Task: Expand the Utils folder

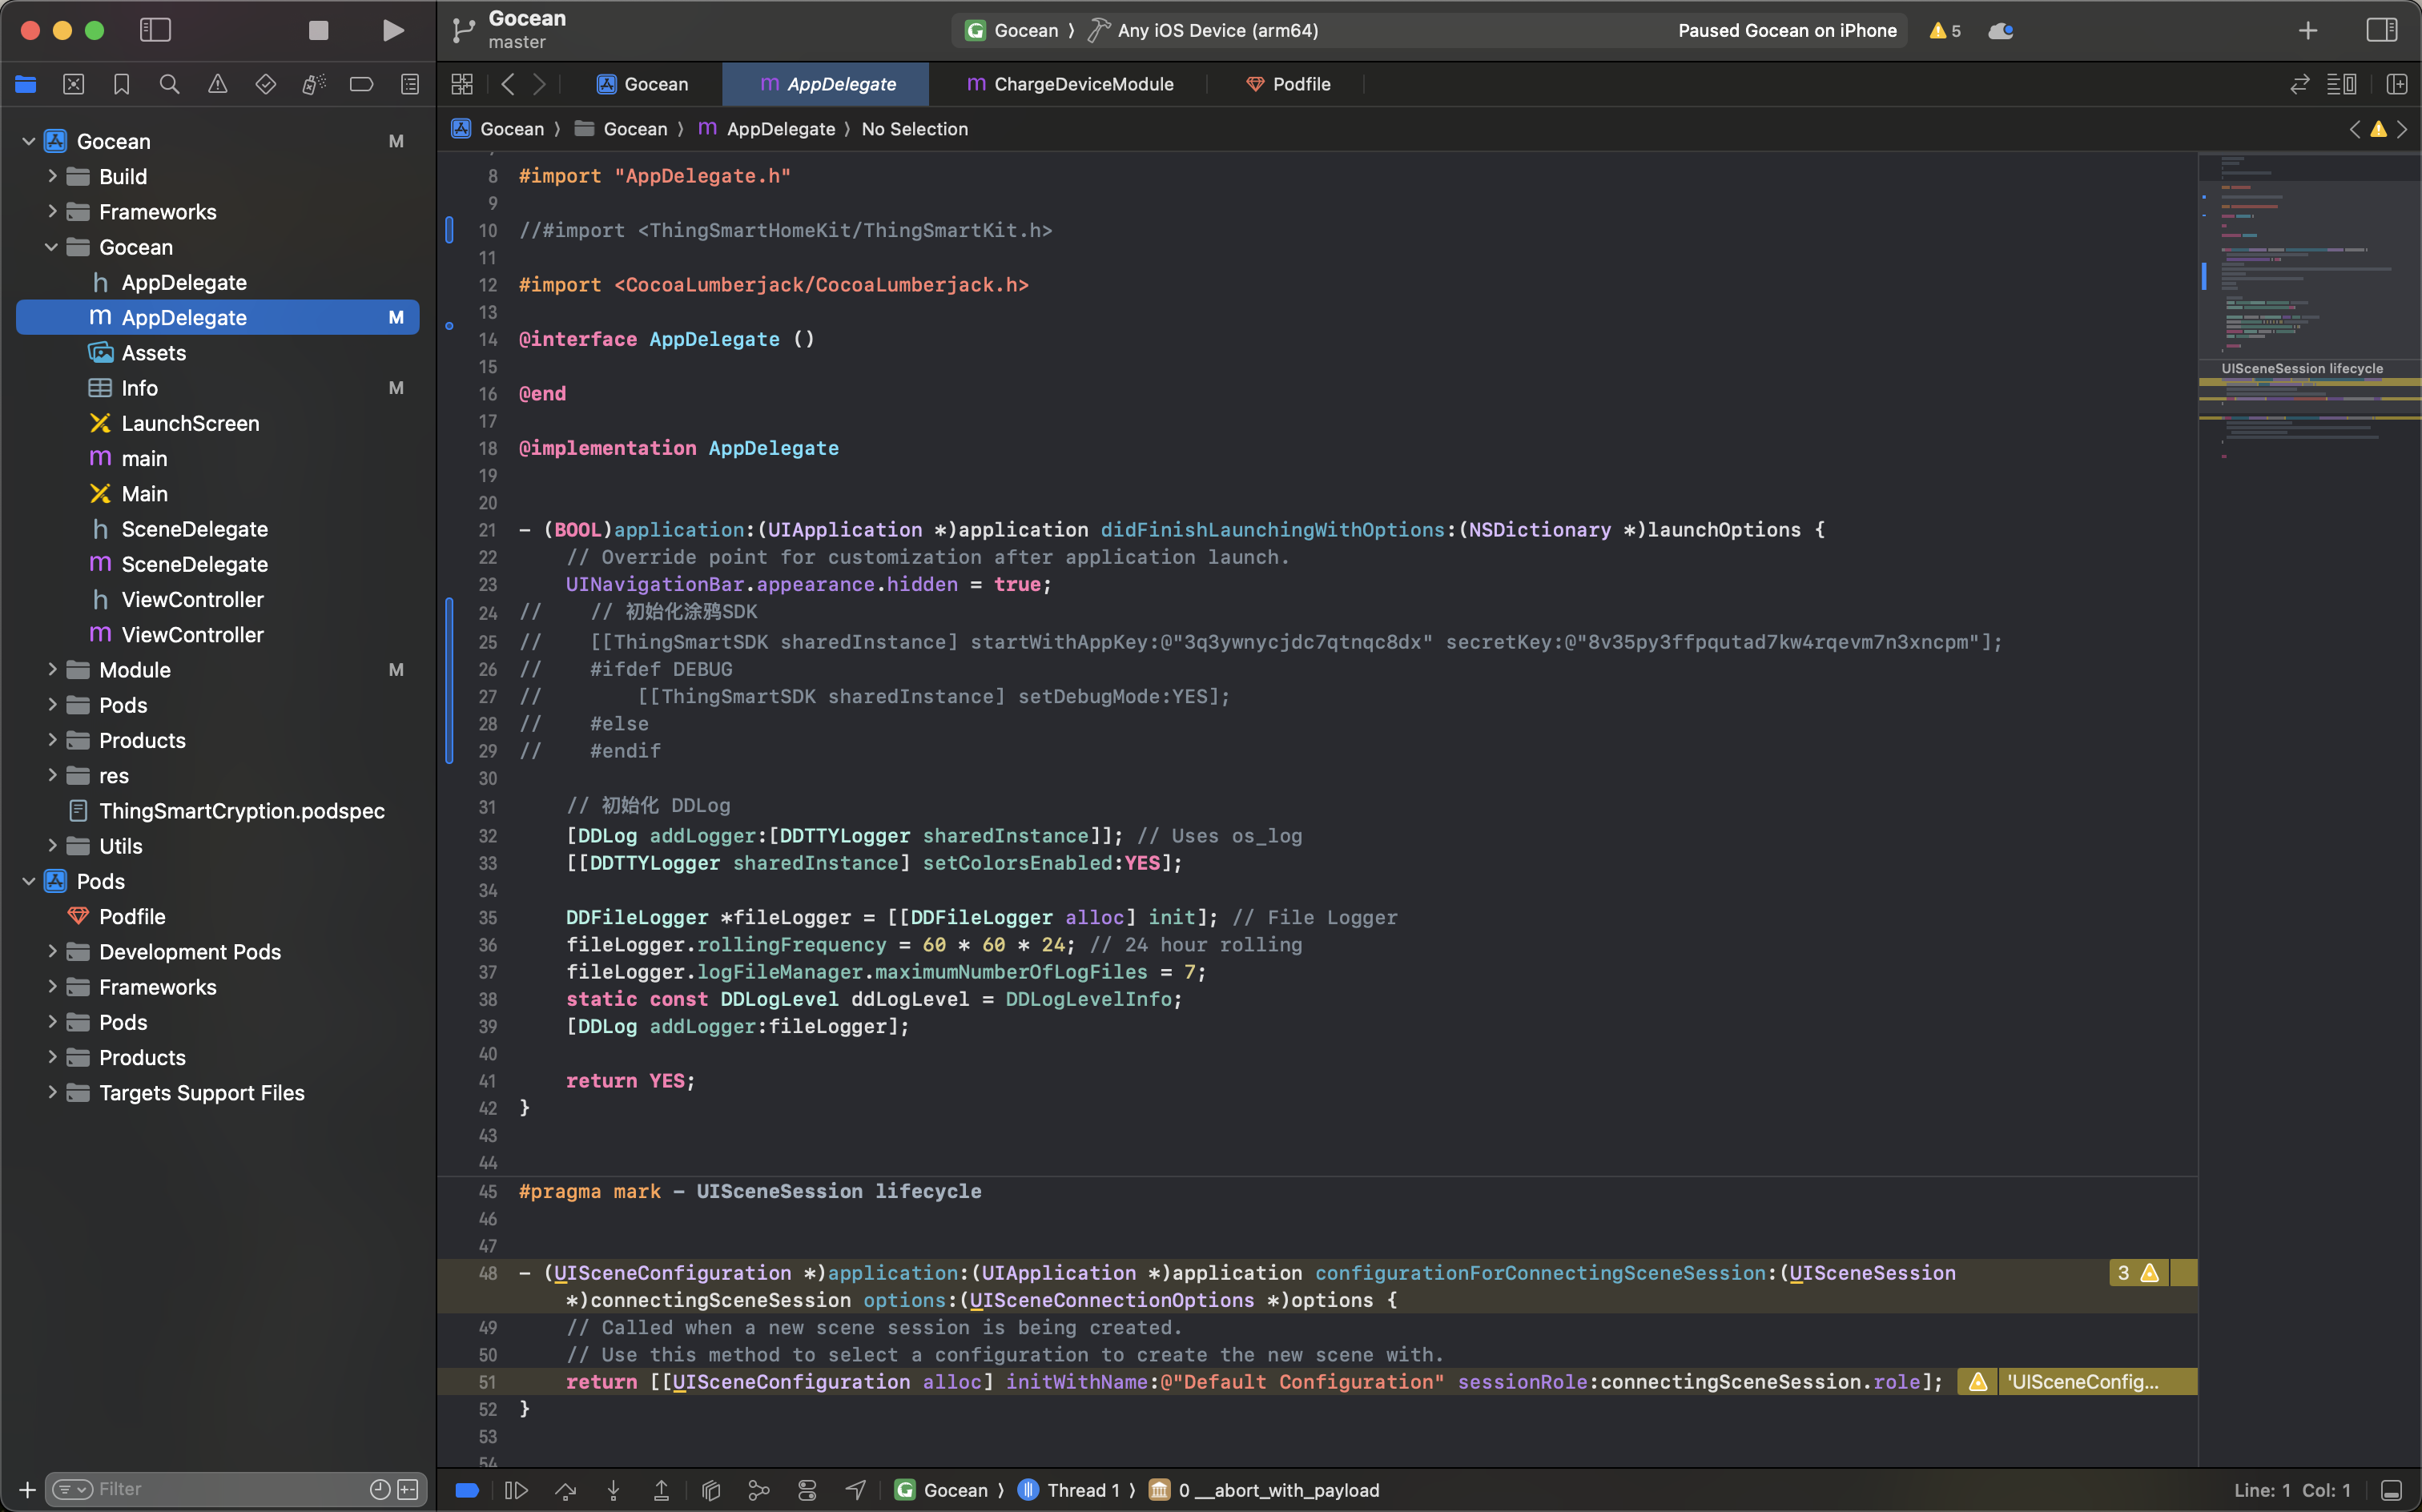Action: click(52, 846)
